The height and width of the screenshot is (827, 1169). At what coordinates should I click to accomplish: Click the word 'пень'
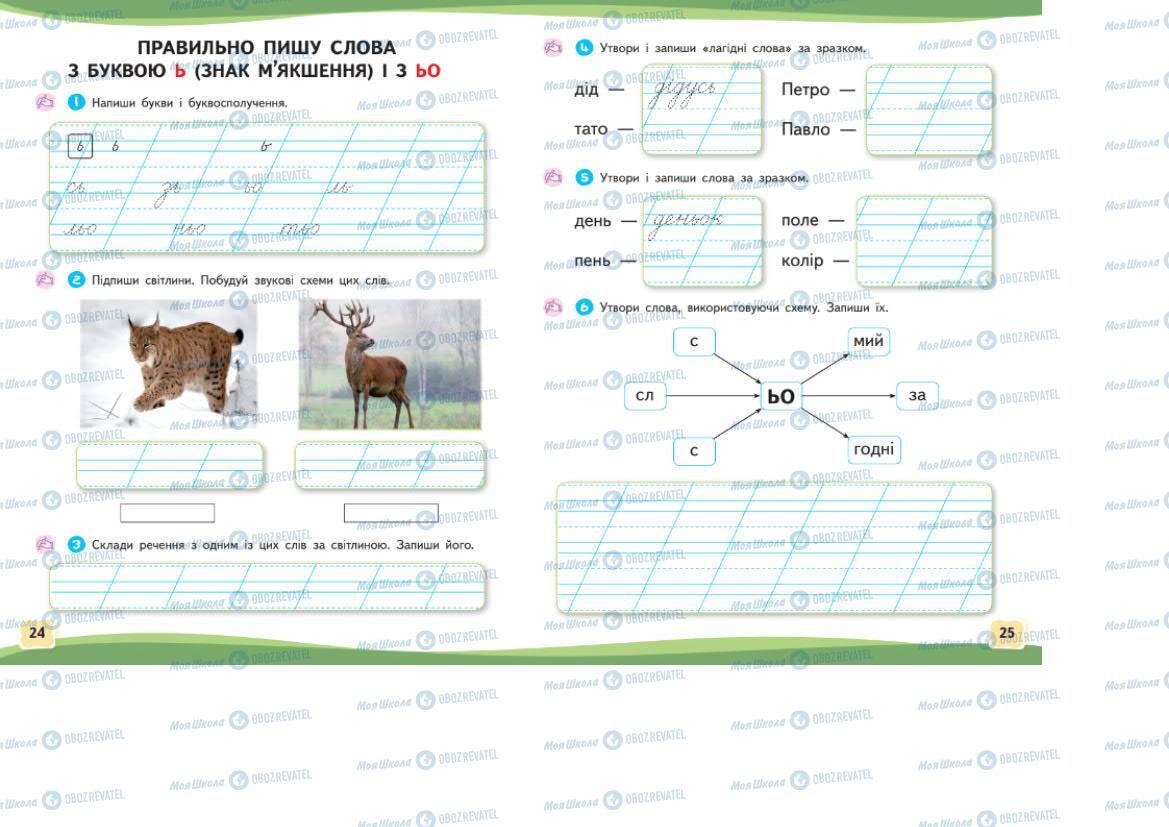coord(593,260)
